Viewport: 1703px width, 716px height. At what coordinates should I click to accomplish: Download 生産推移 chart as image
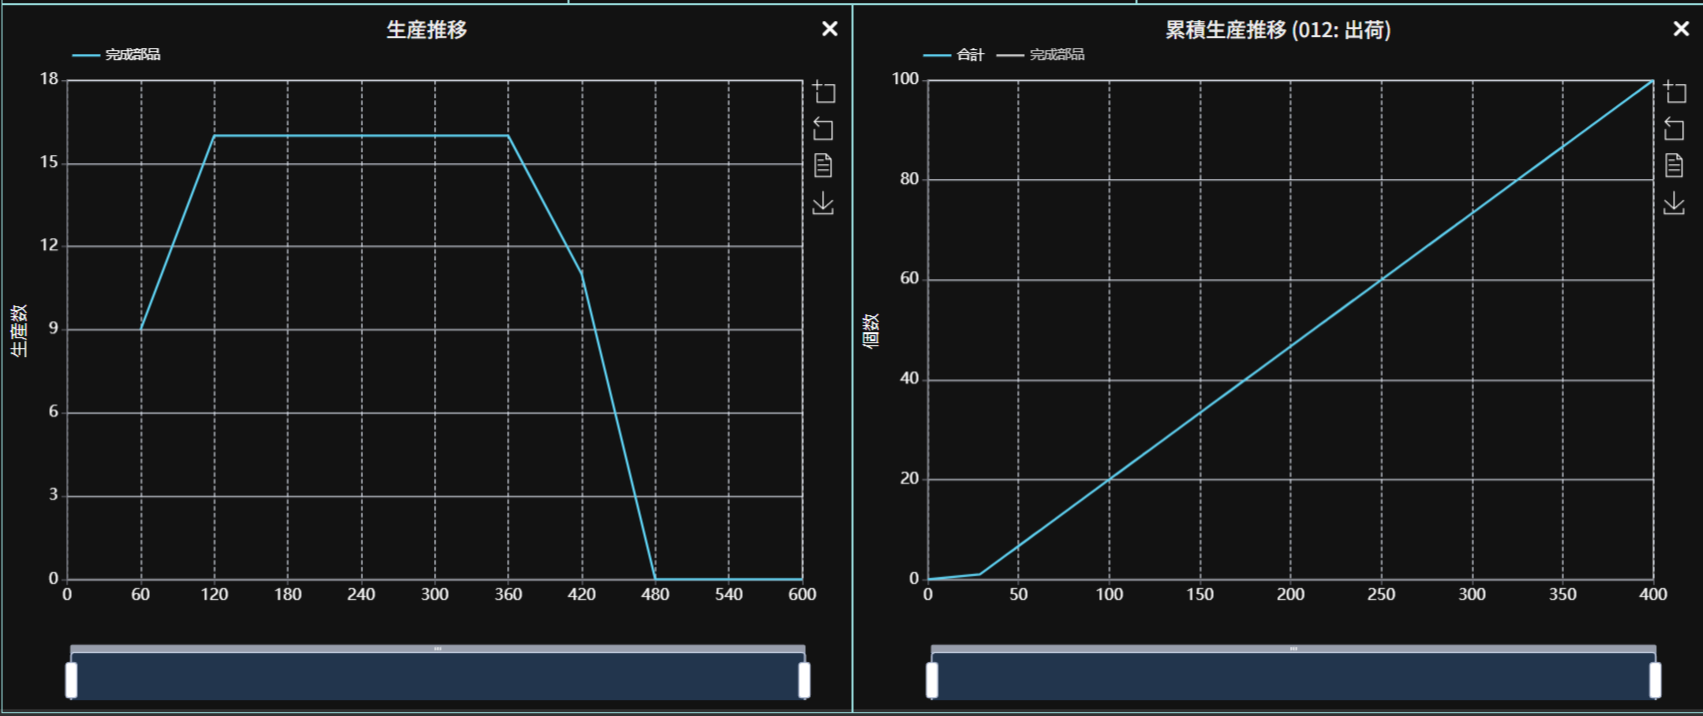tap(823, 203)
